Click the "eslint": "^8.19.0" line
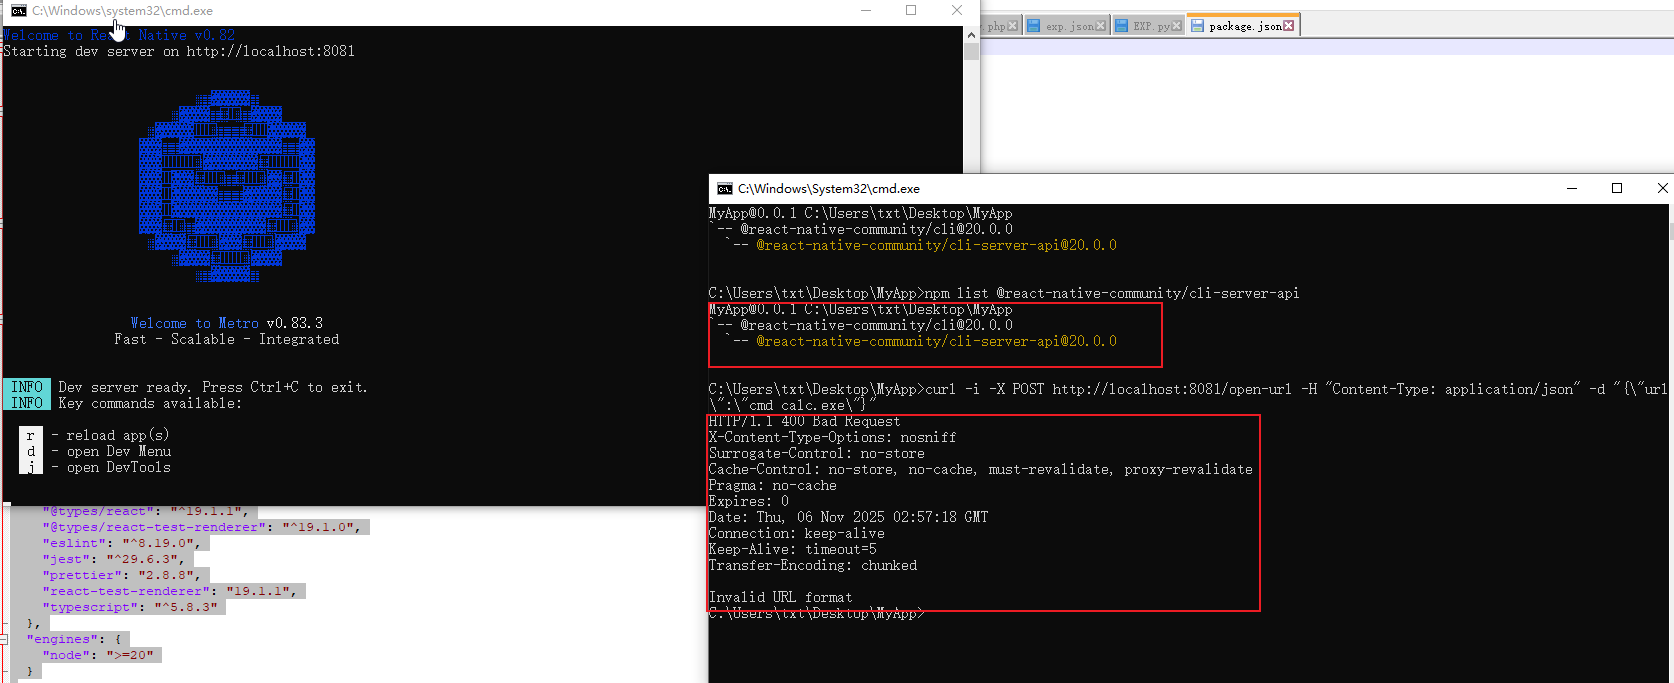 pyautogui.click(x=121, y=543)
